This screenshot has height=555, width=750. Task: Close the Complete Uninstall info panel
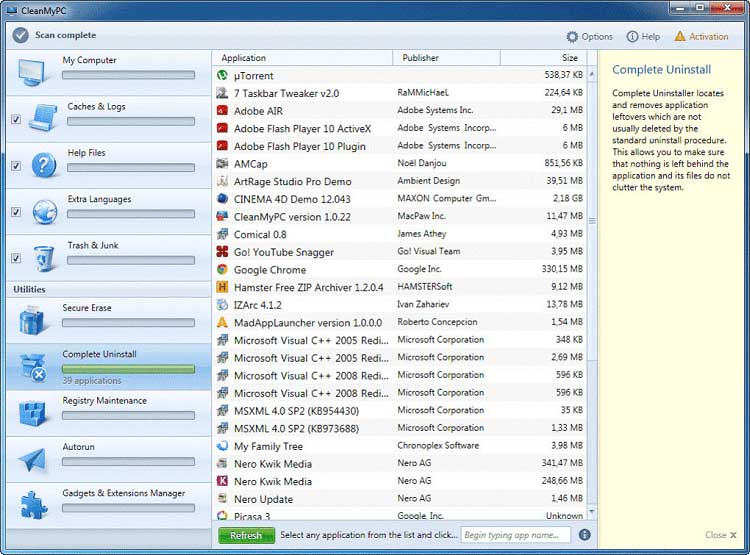click(721, 535)
